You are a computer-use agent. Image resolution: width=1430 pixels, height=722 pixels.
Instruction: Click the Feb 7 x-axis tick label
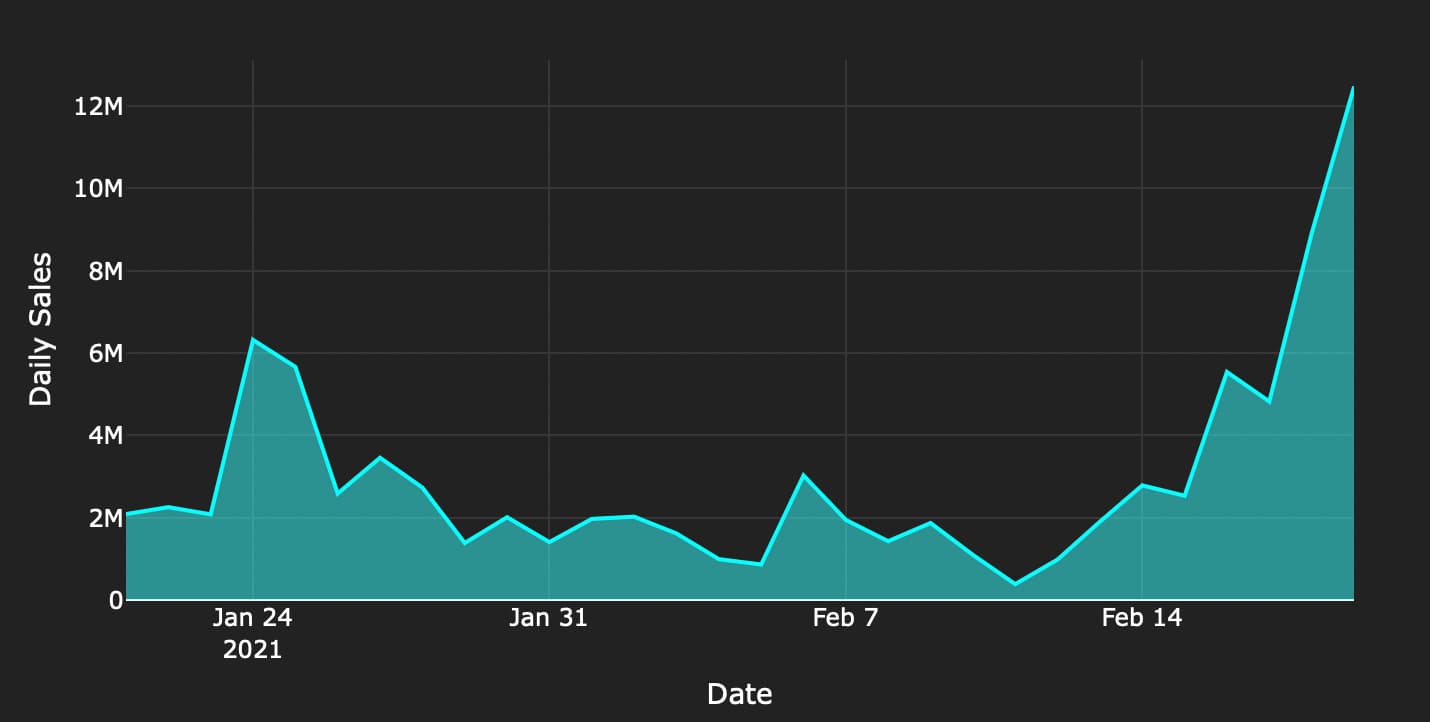tap(846, 618)
